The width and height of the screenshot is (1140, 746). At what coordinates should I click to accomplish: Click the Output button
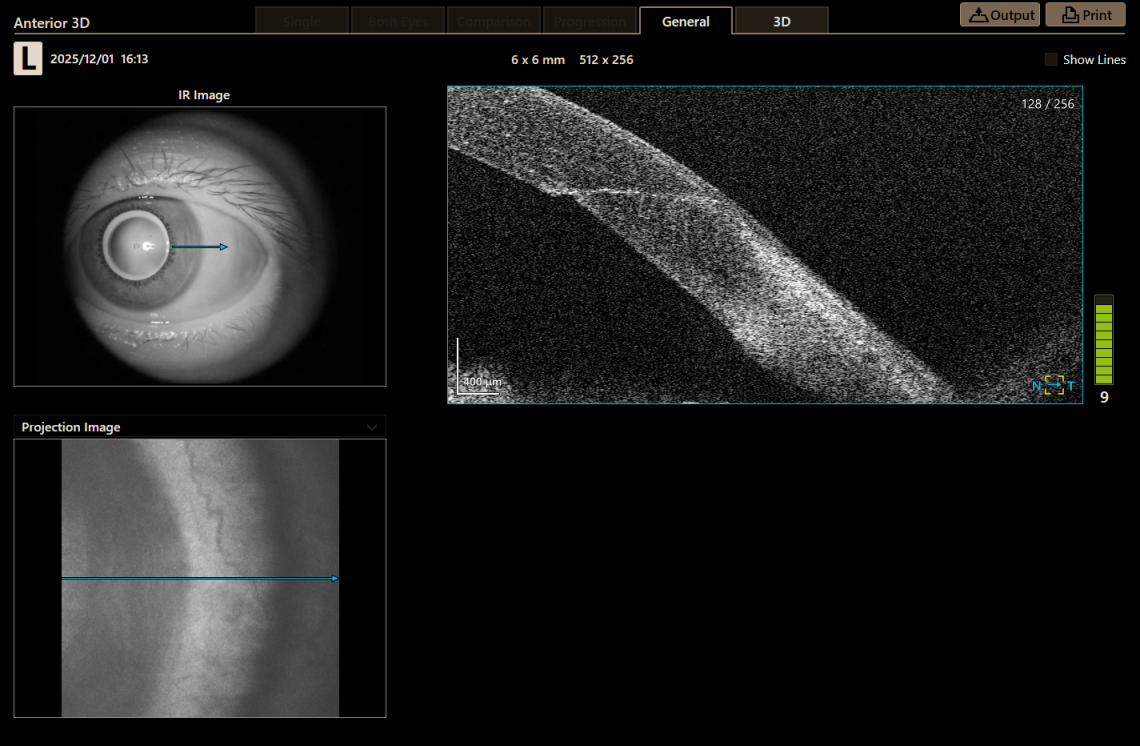tap(999, 14)
